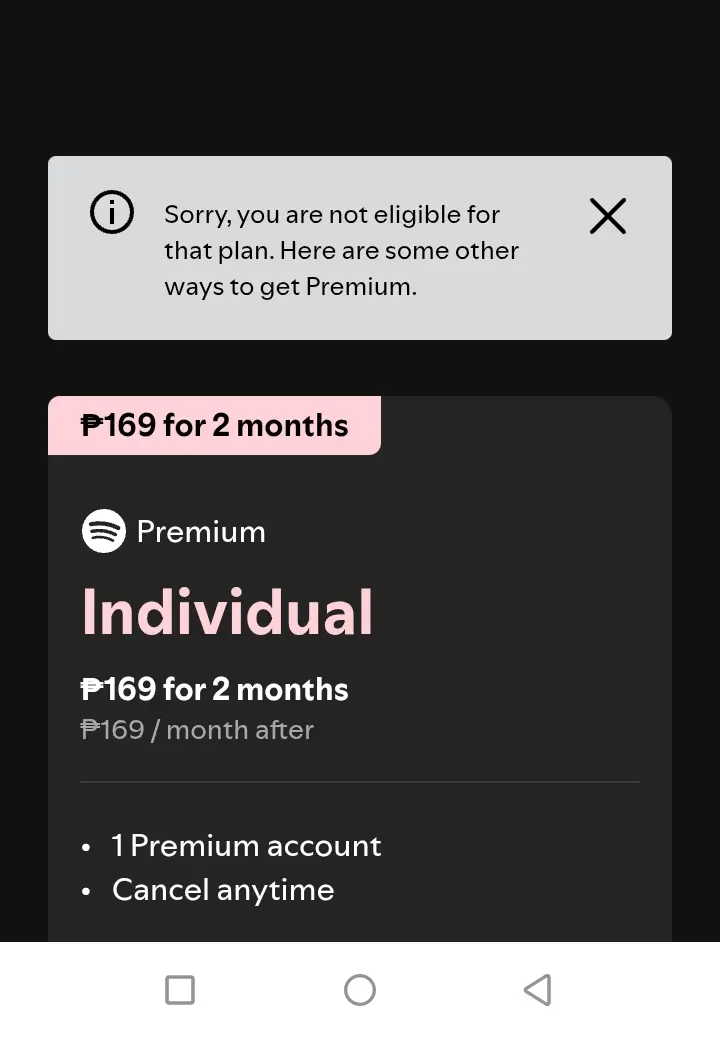Select the Cancel anytime feature line

pos(223,890)
